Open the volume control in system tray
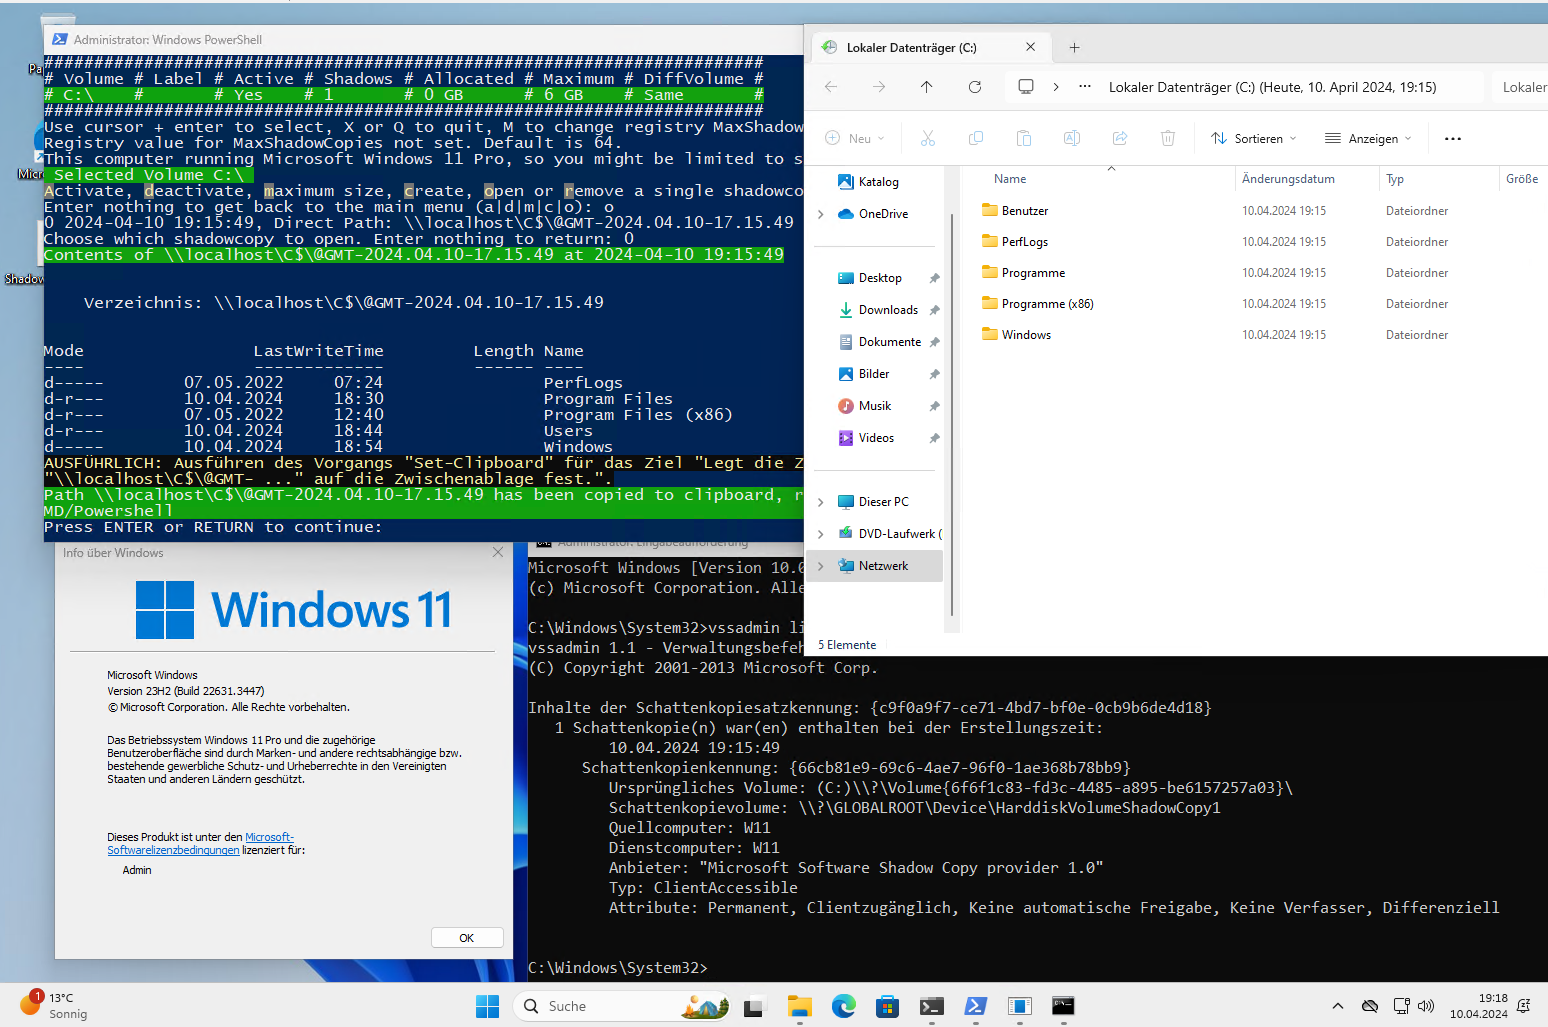This screenshot has height=1027, width=1548. 1426,1006
